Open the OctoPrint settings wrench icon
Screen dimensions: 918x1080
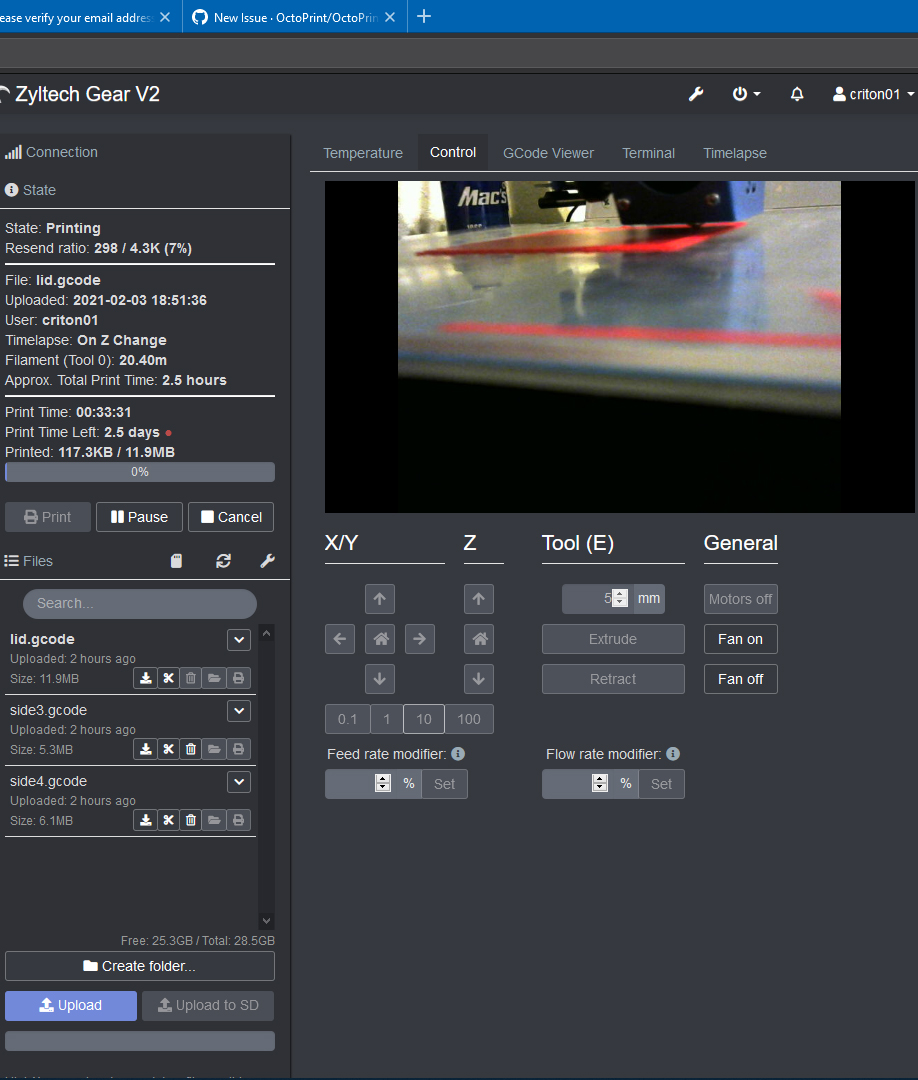(x=696, y=94)
